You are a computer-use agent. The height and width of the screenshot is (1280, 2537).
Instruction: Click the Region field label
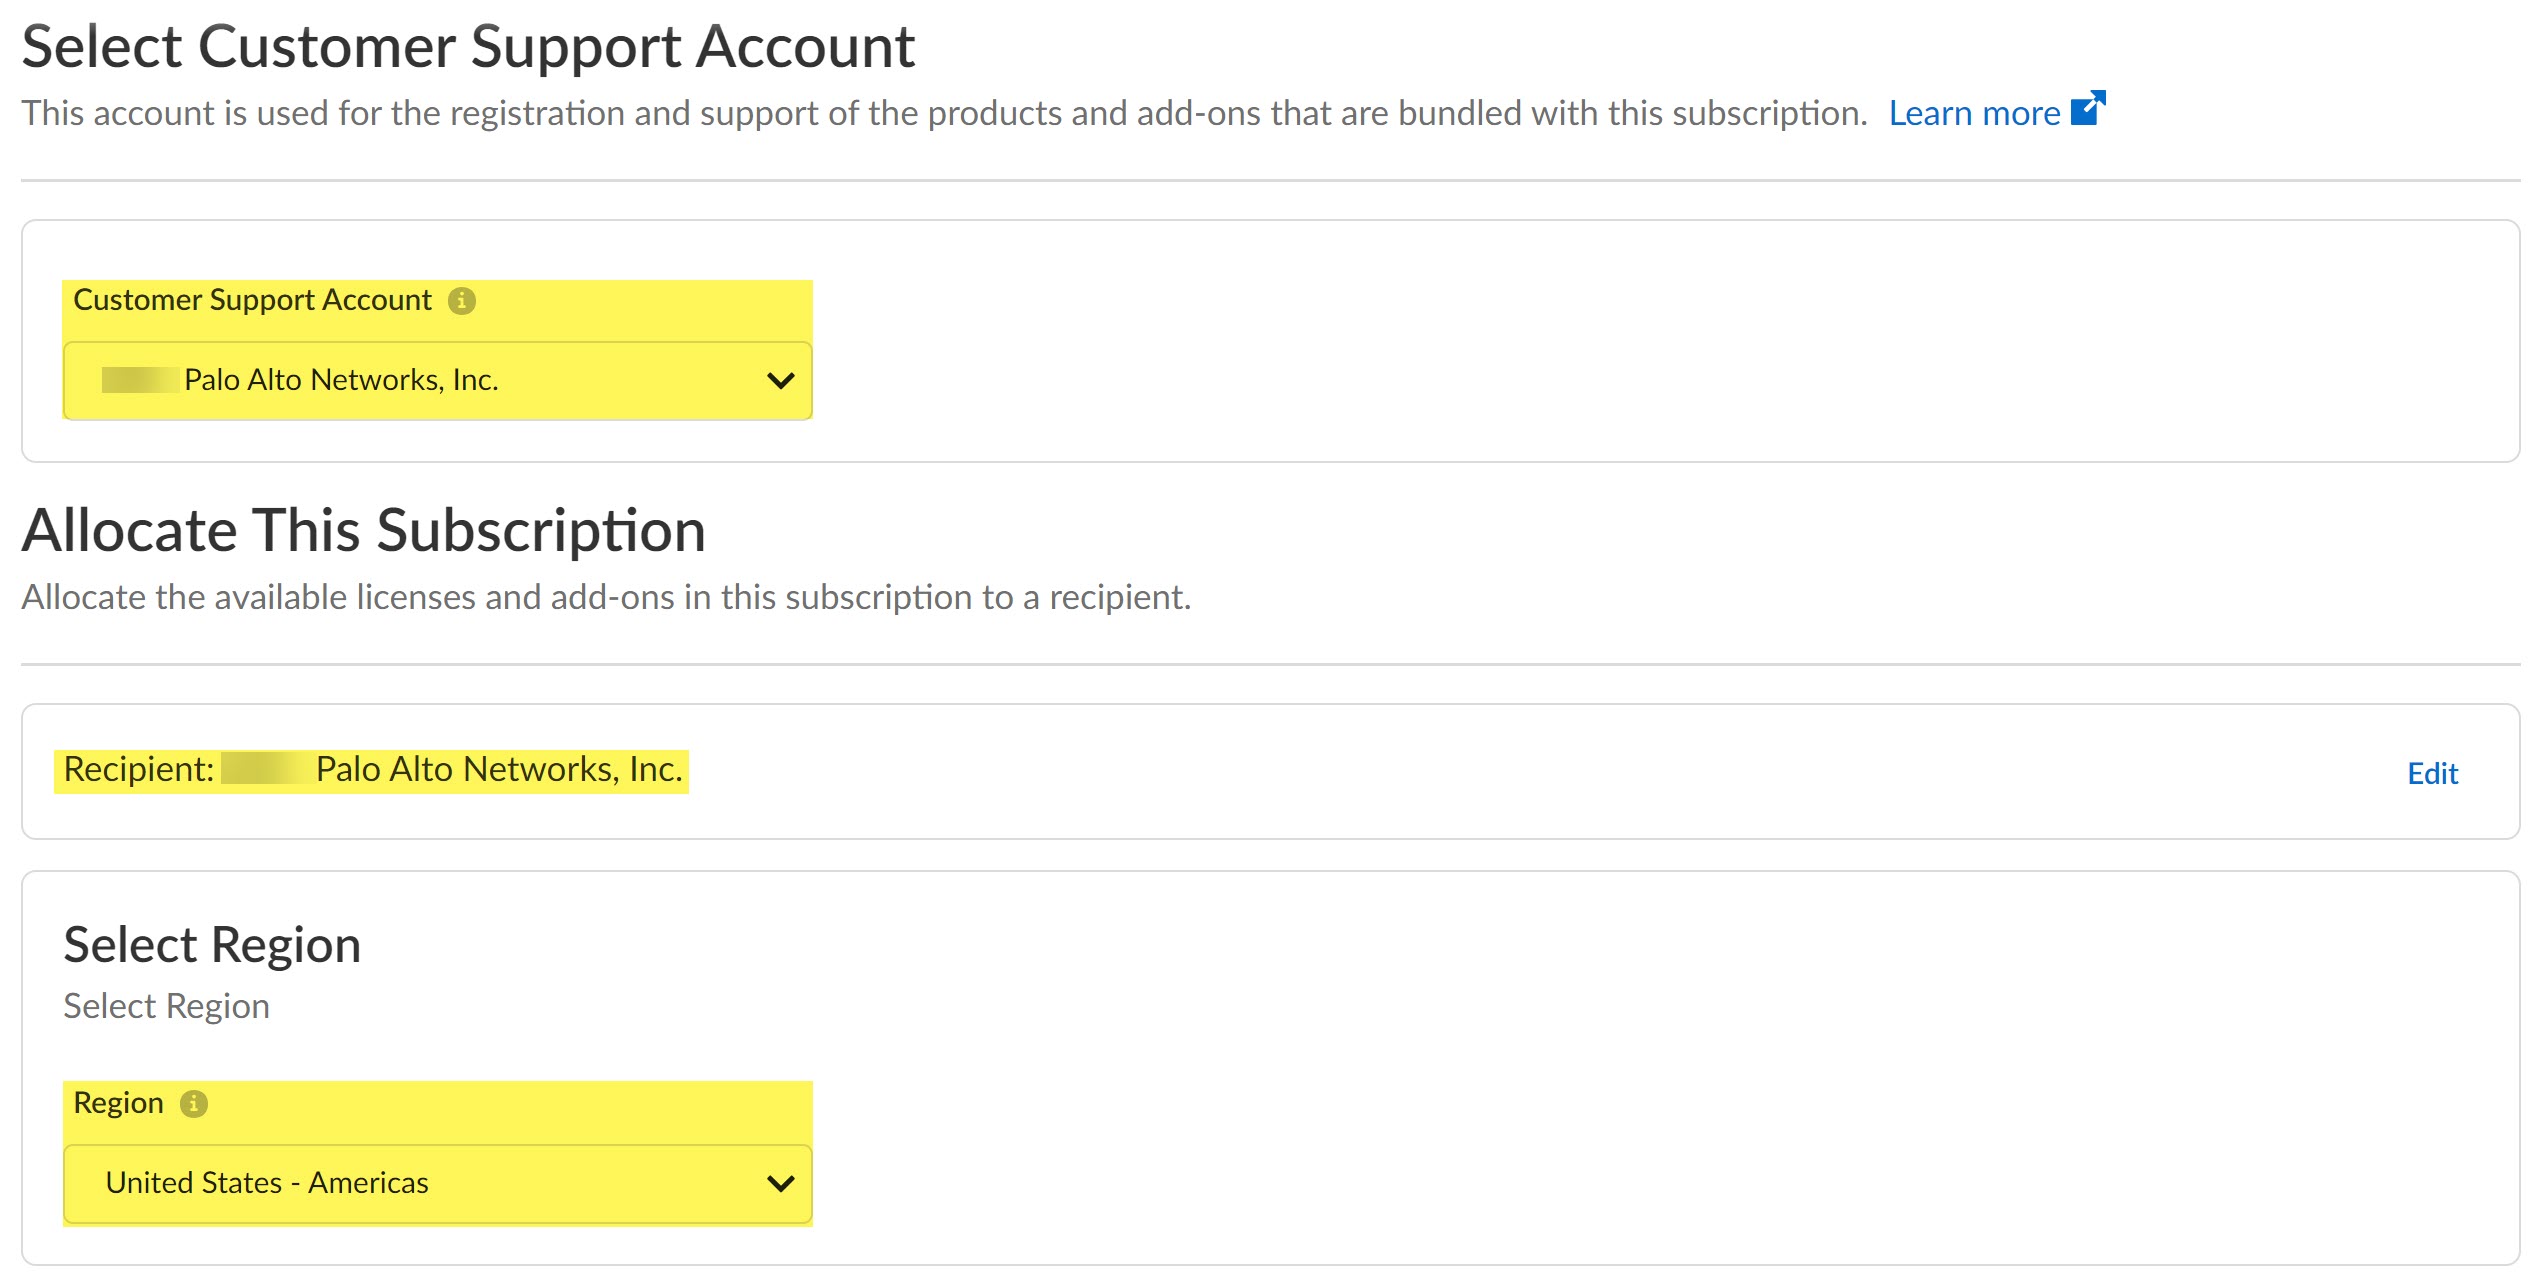tap(118, 1103)
